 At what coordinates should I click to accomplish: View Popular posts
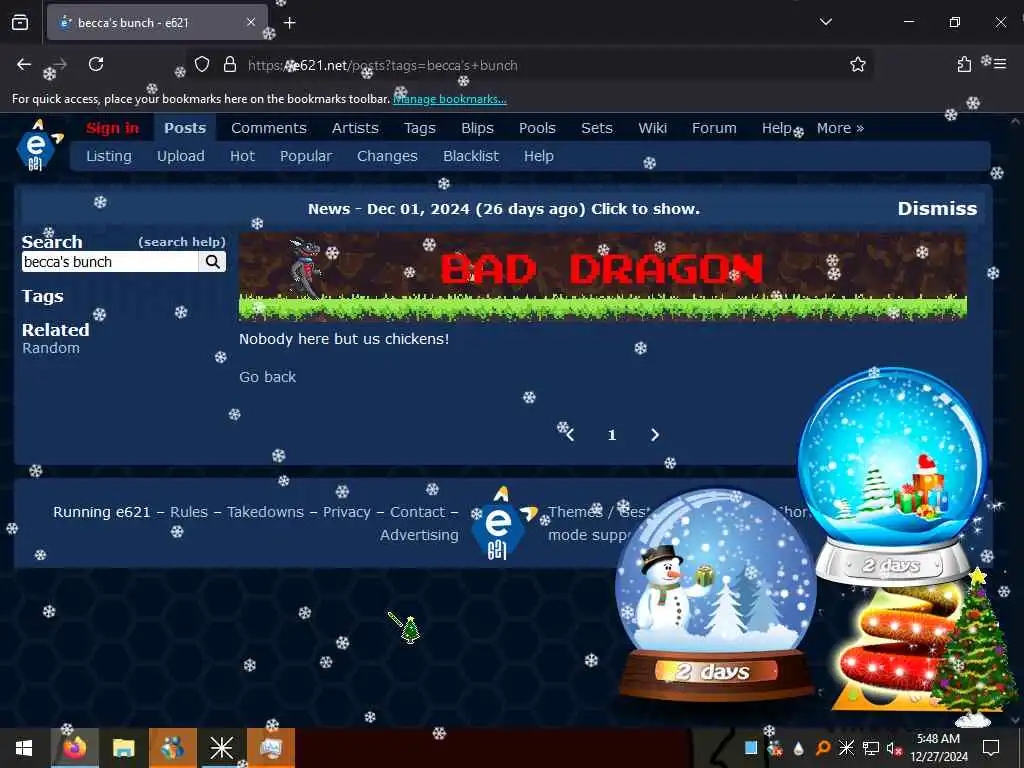[306, 156]
